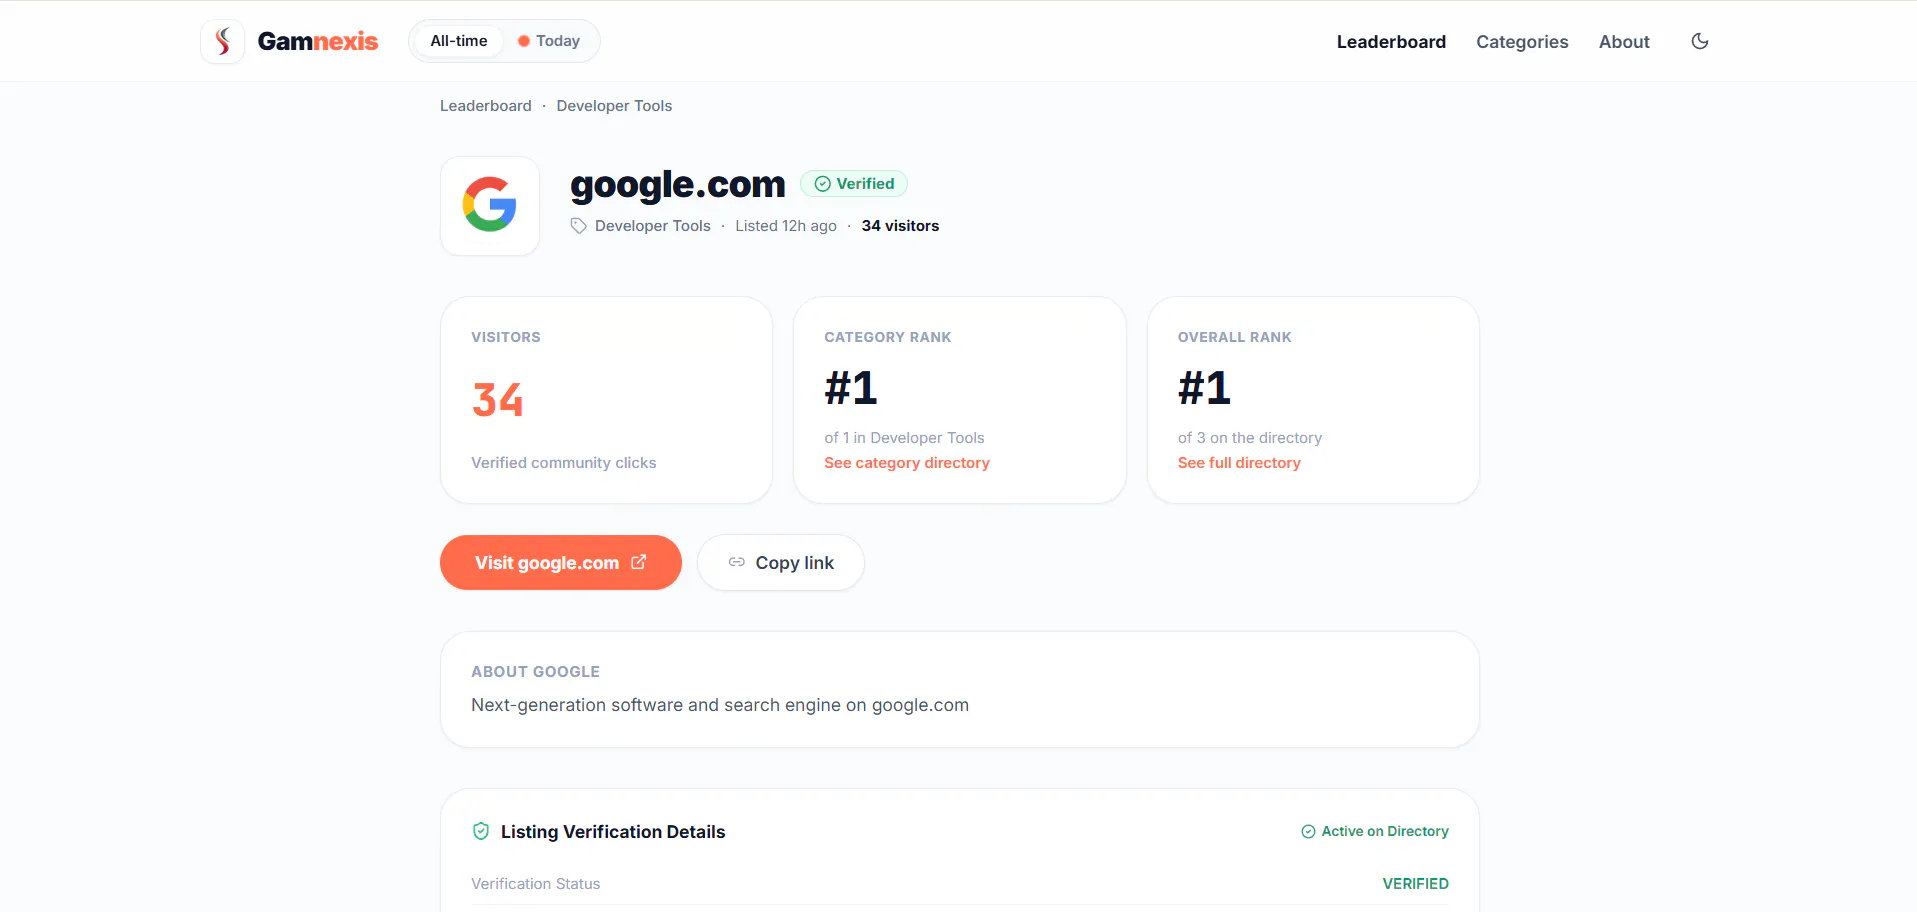Click the Visit google.com button
This screenshot has height=912, width=1917.
561,562
